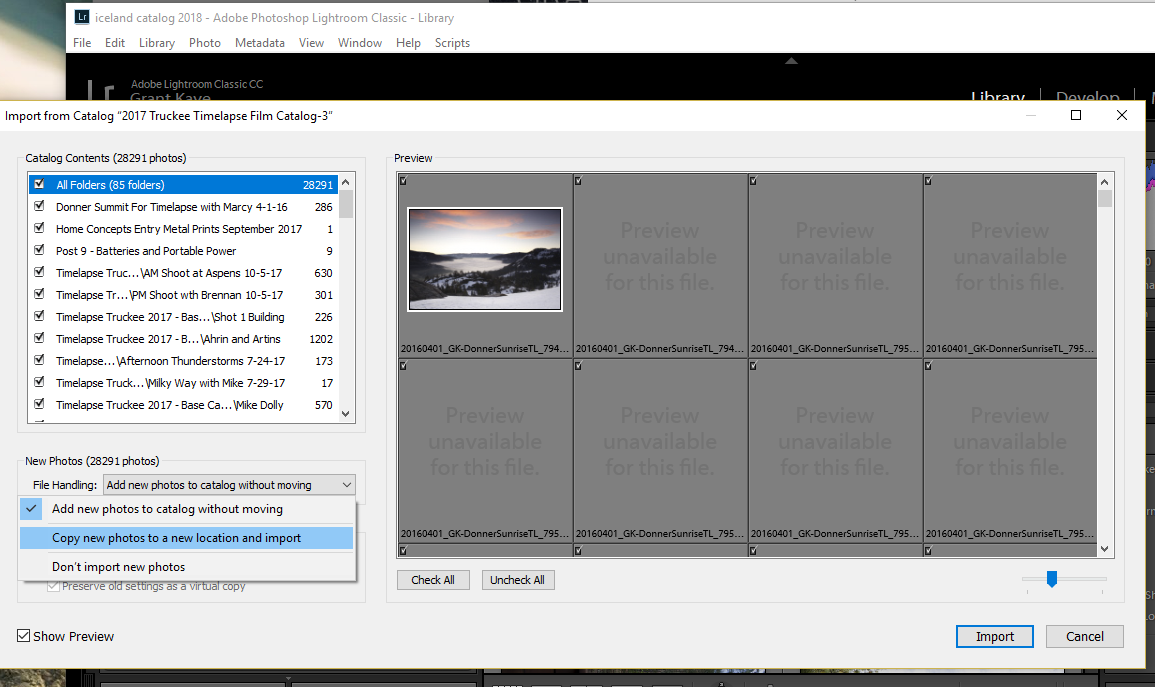
Task: Uncheck PM Shoot wth Brennan 10-5-17 folder
Action: point(40,294)
